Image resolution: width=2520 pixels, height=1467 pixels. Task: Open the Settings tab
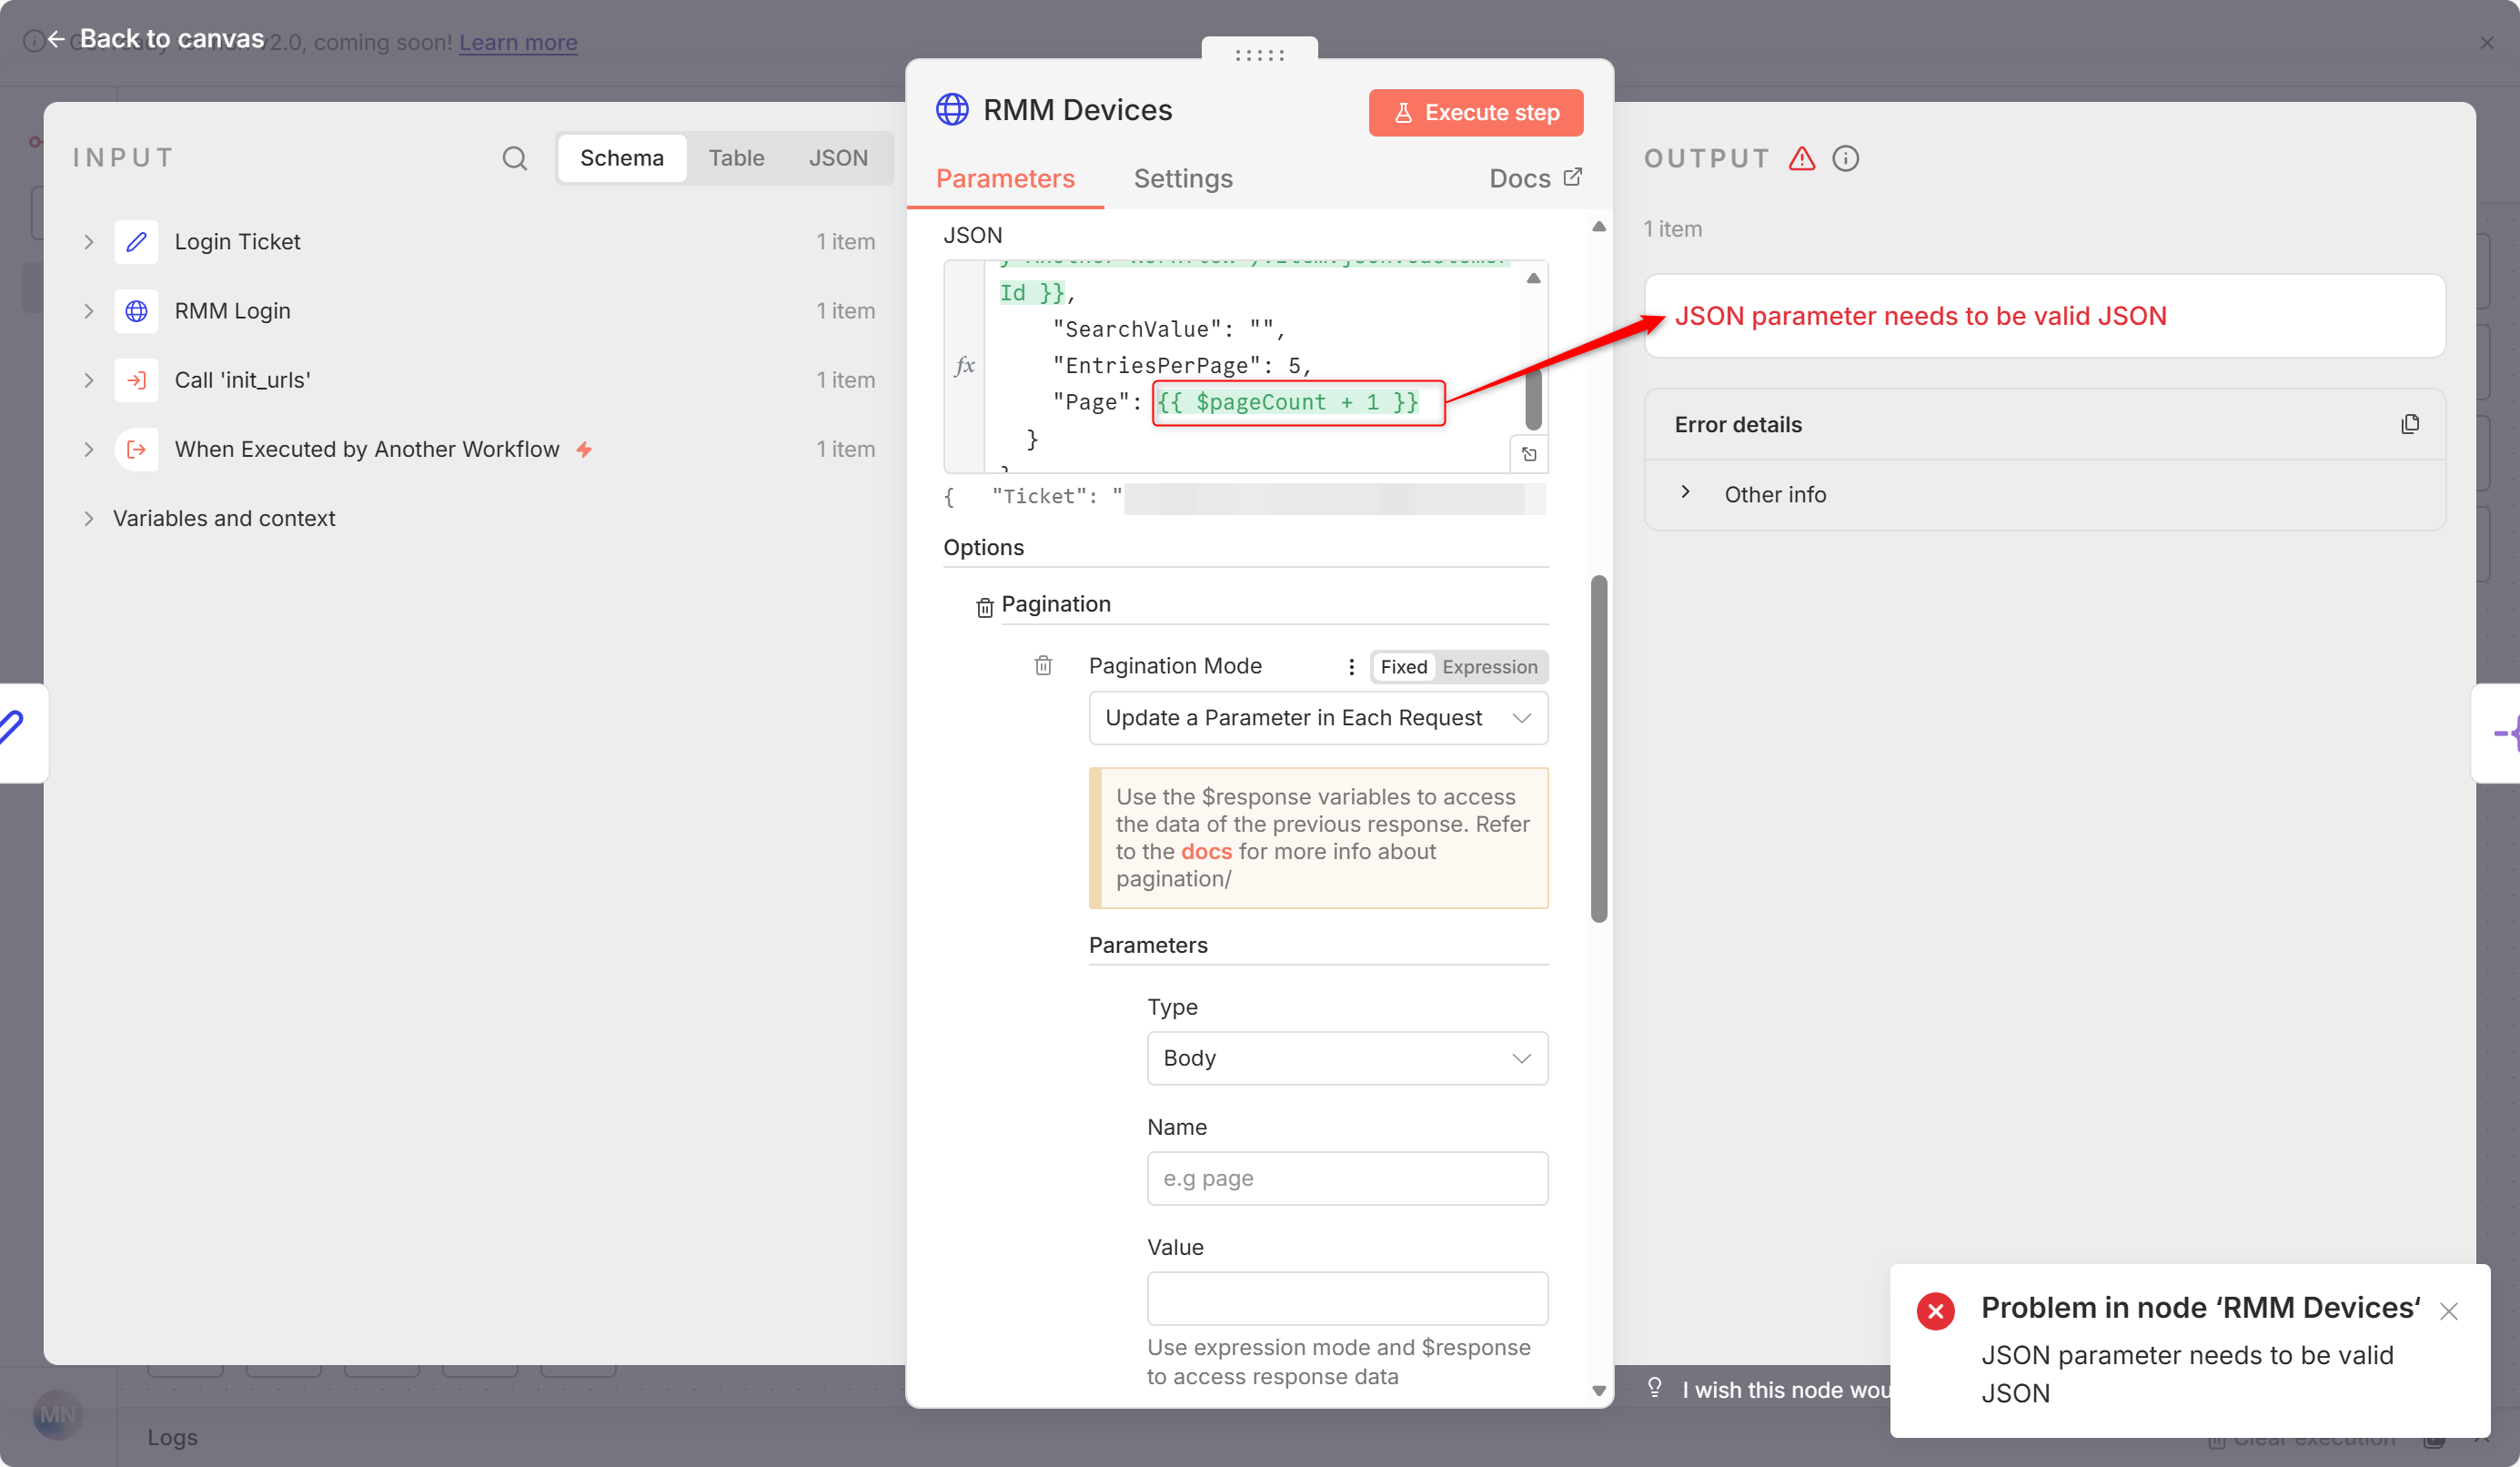tap(1182, 178)
